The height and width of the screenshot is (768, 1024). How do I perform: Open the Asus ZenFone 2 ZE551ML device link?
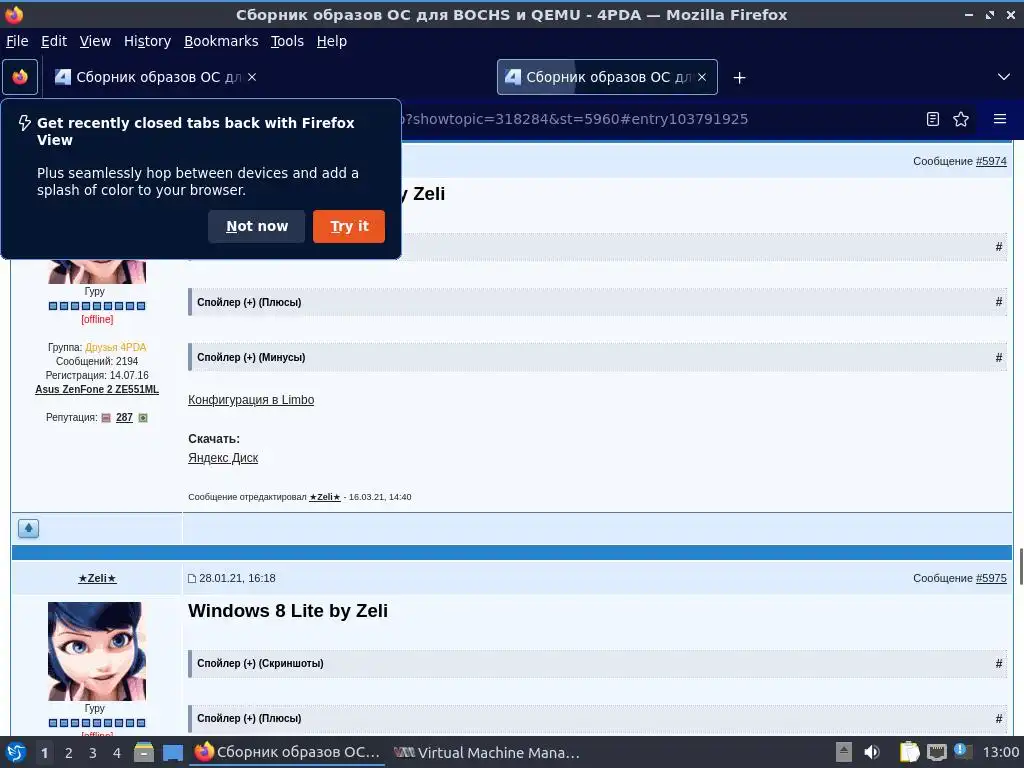[x=97, y=389]
